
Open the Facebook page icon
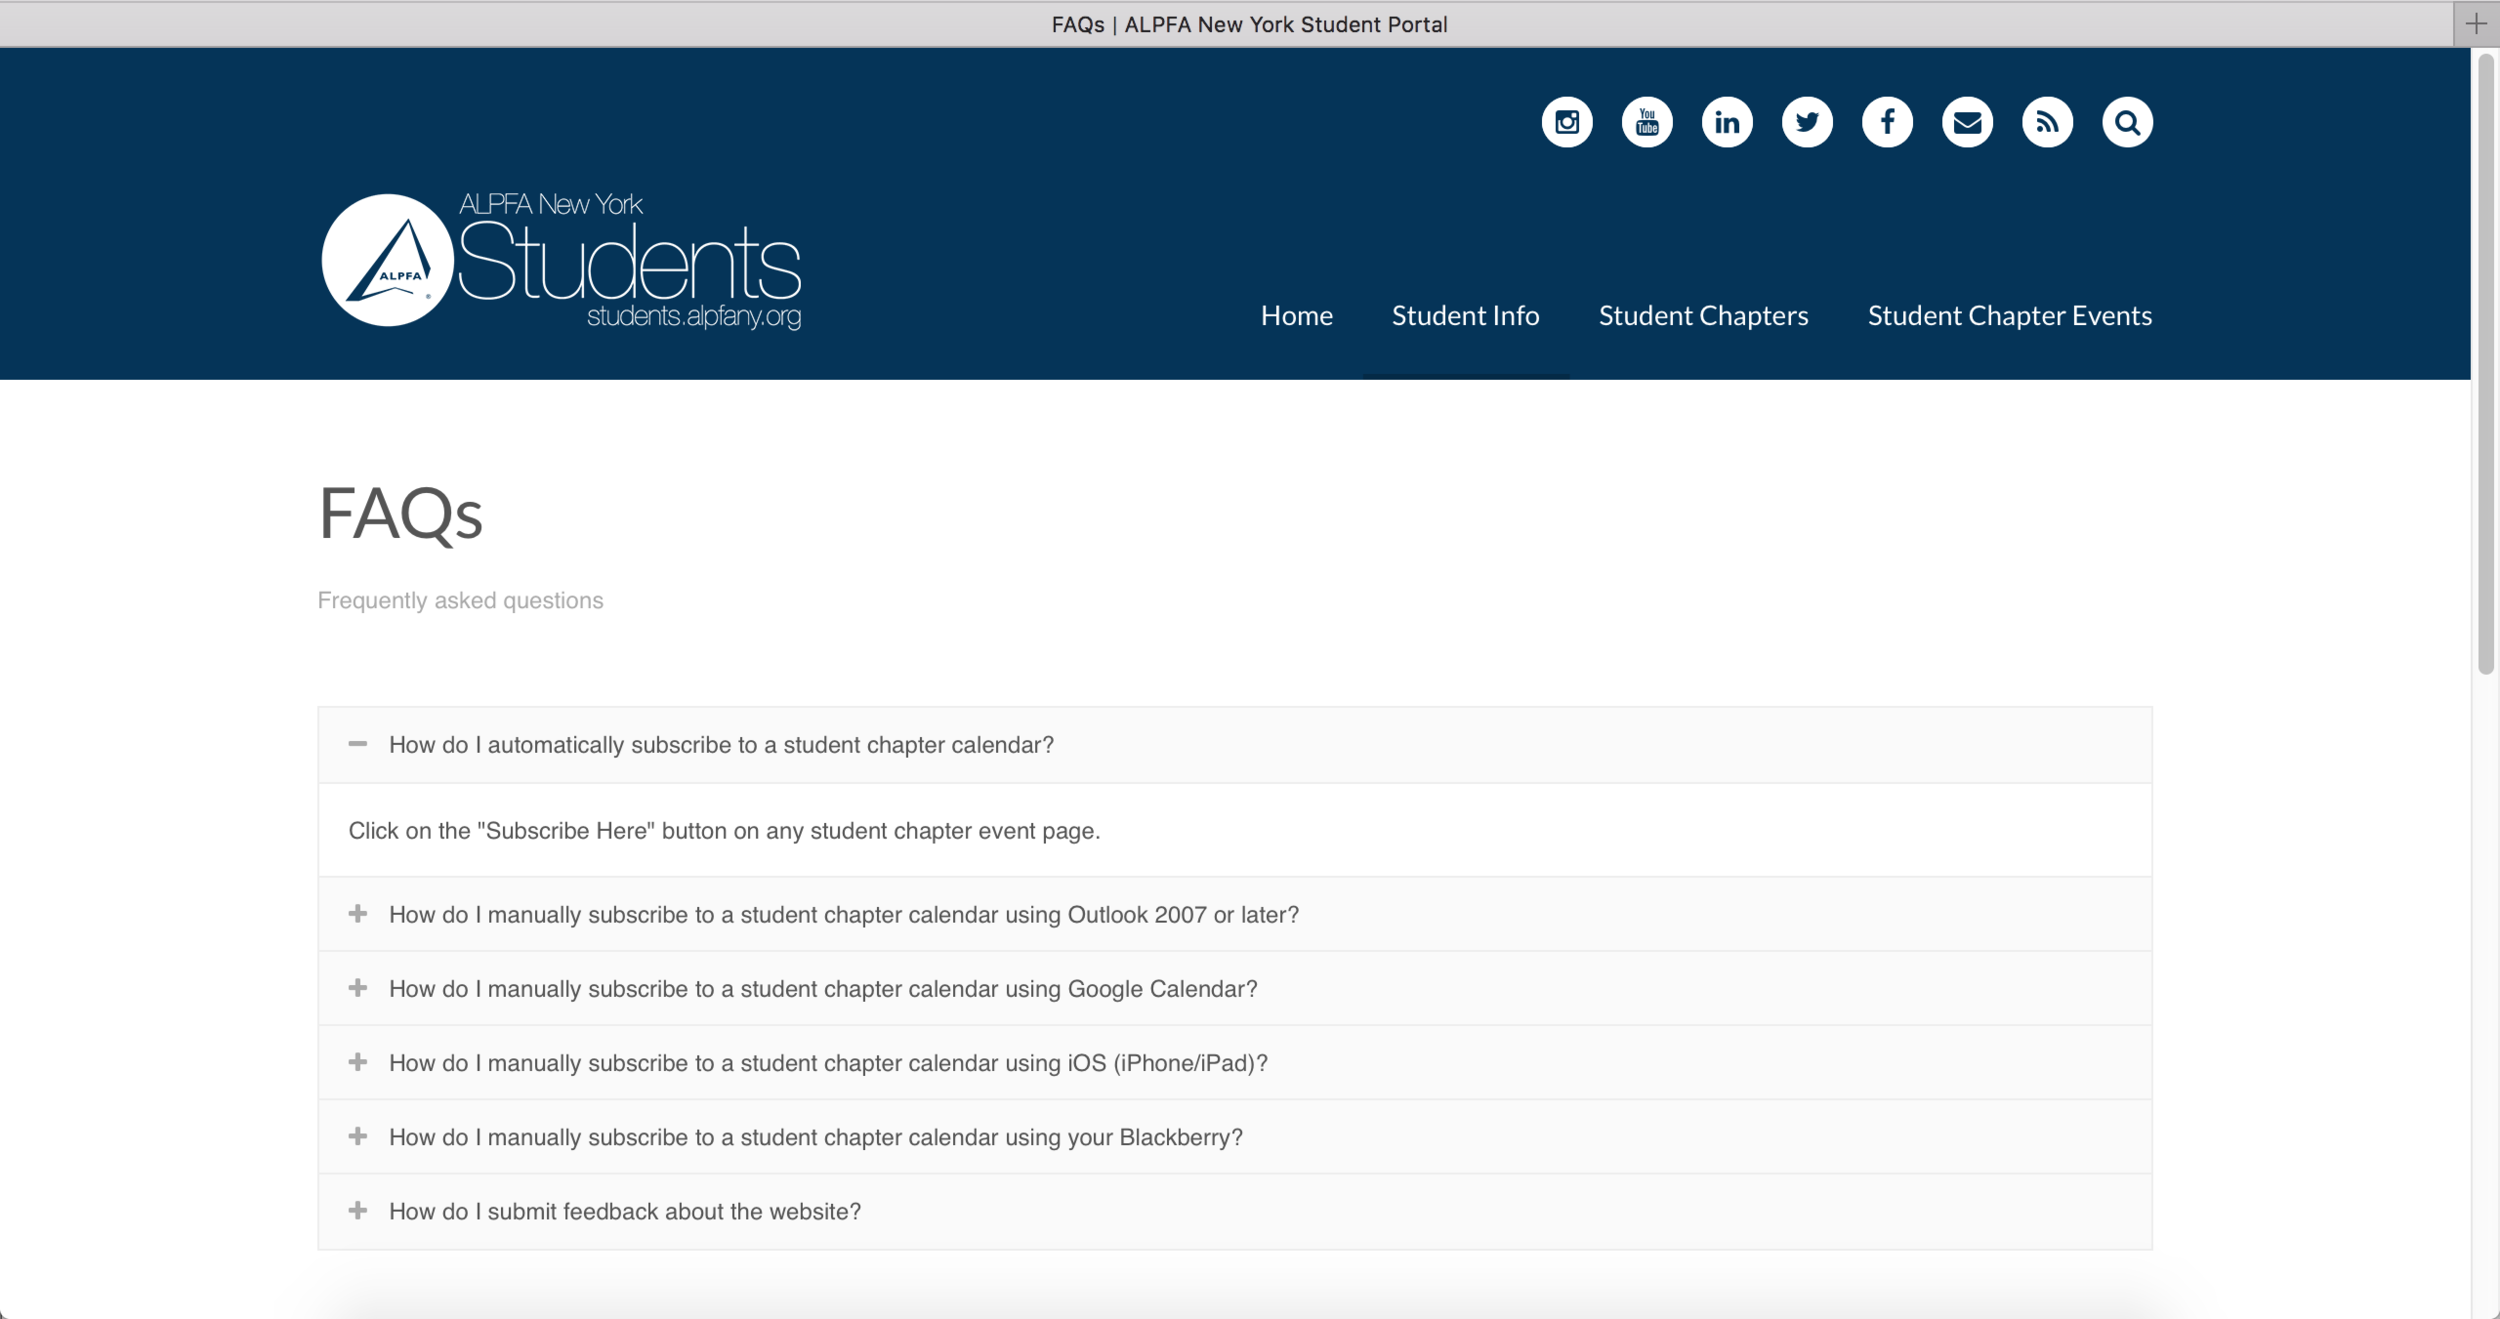click(x=1888, y=121)
